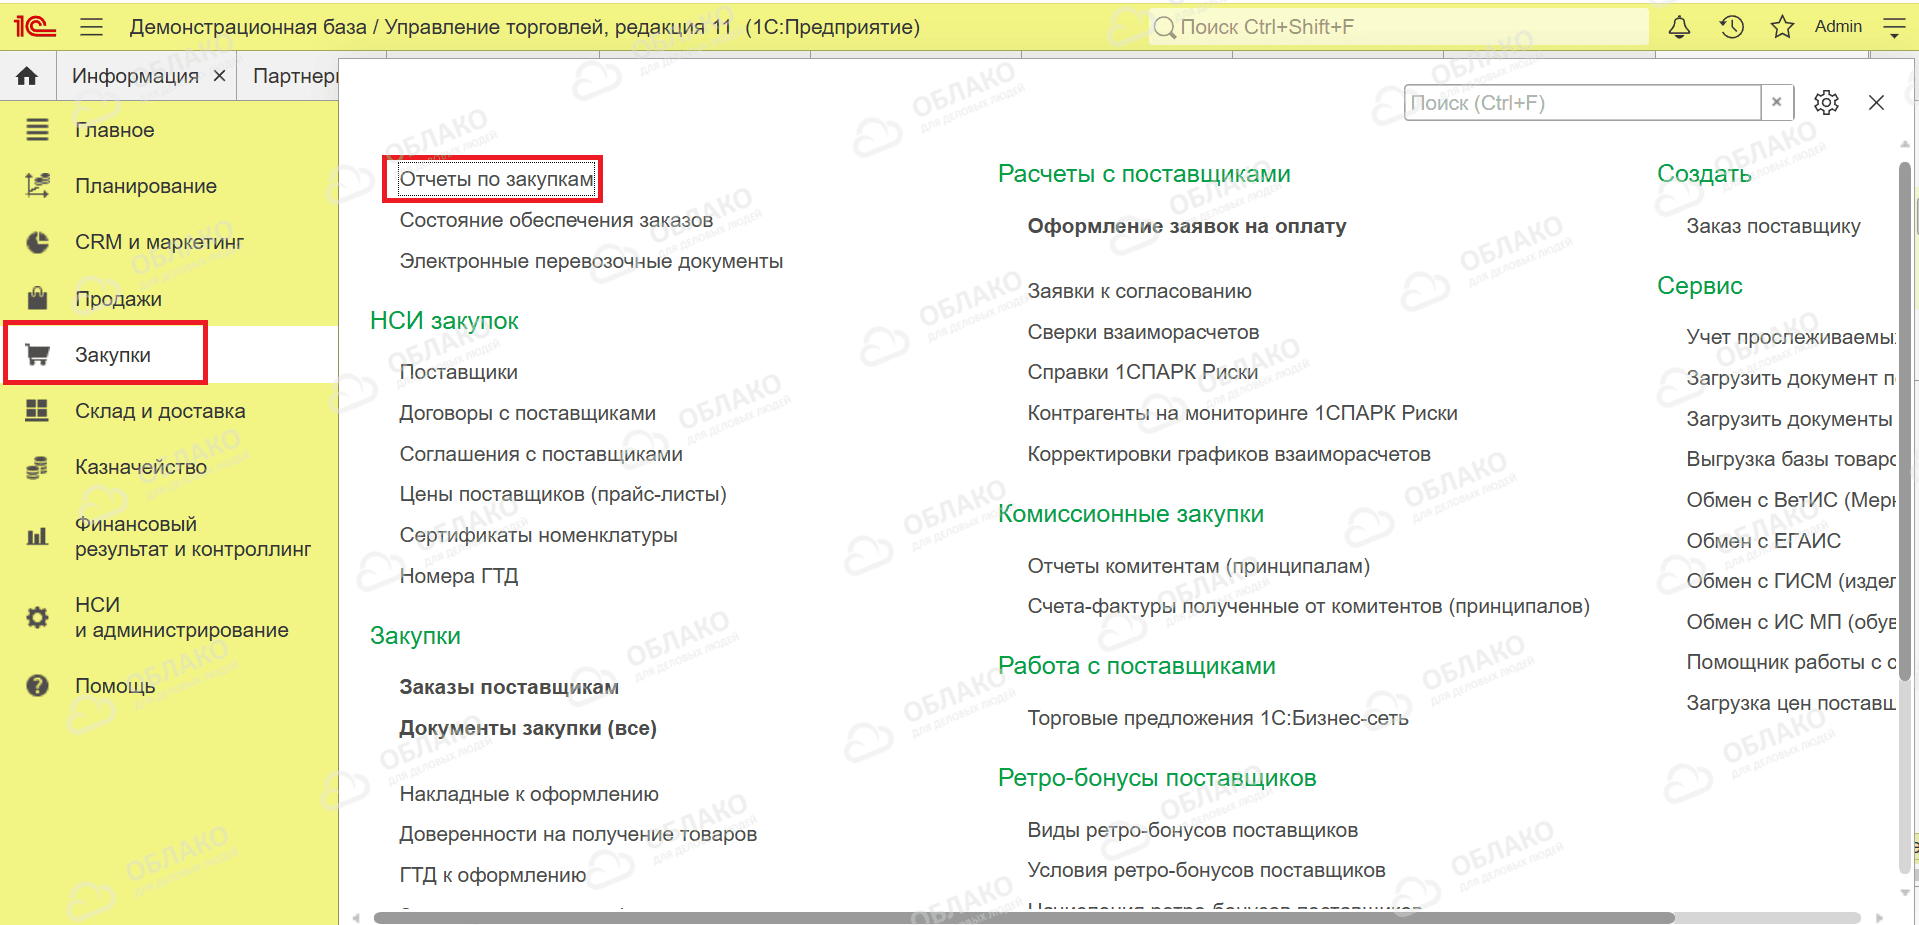Click the Продажи bag icon
Viewport: 1919px width, 925px height.
point(37,298)
